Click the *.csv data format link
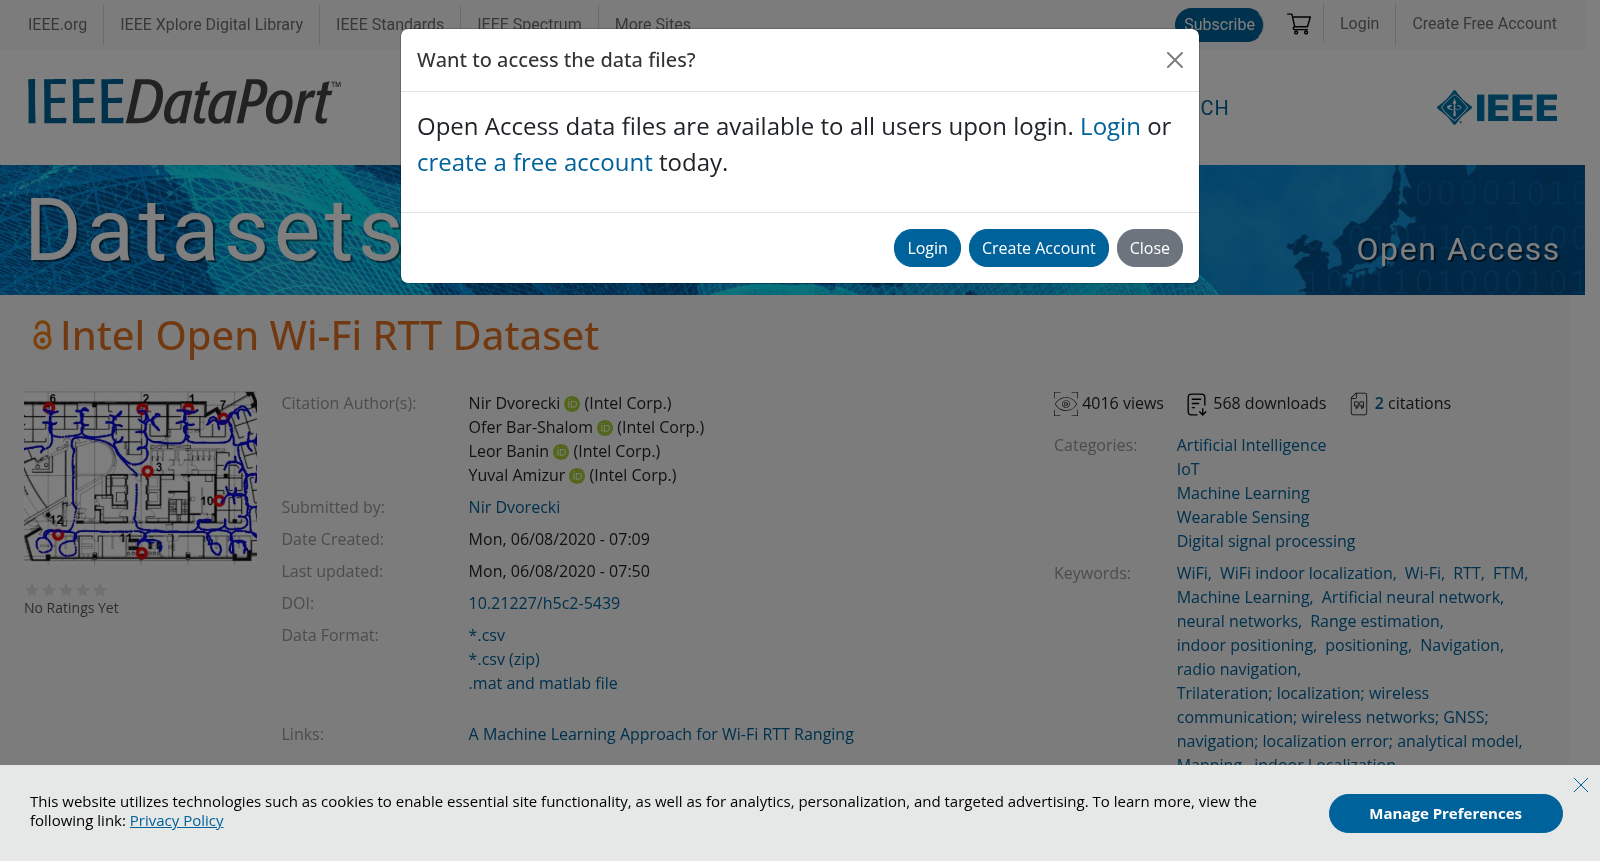The width and height of the screenshot is (1600, 861). tap(487, 636)
